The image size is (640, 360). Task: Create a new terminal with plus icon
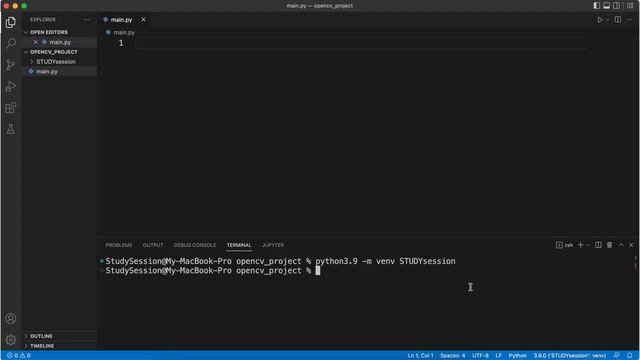coord(580,245)
